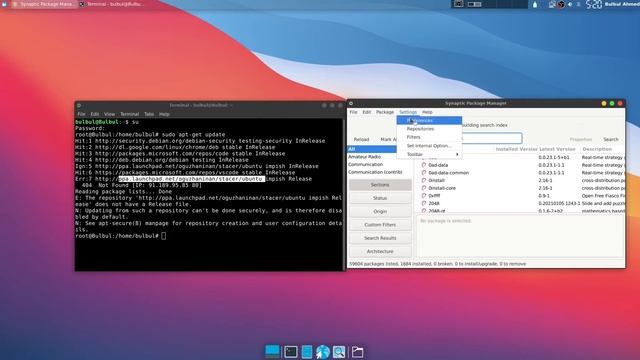Image resolution: width=640 pixels, height=360 pixels.
Task: Open Application Finder magnifier in dock
Action: click(339, 352)
